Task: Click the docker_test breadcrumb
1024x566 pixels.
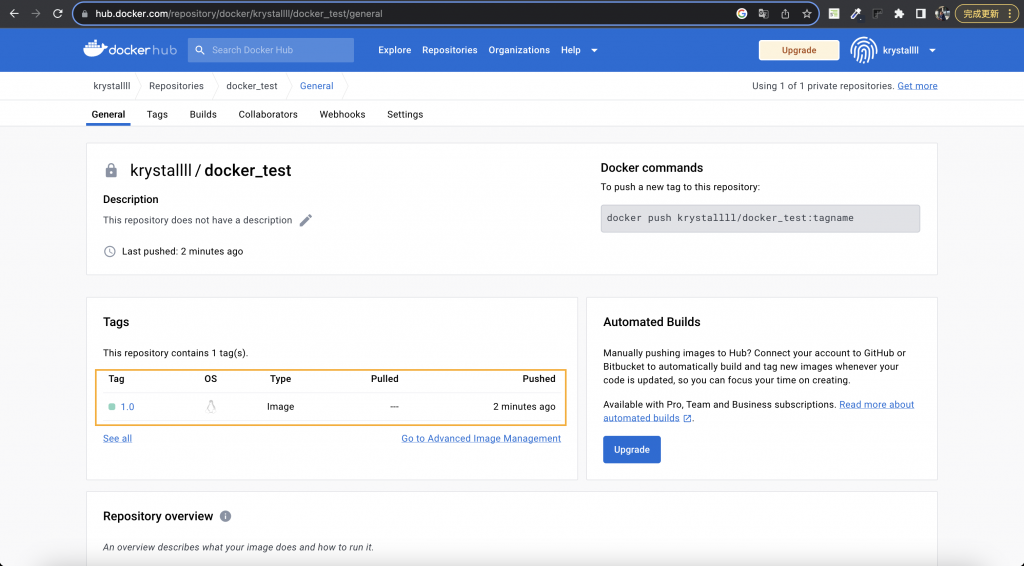Action: pos(251,86)
